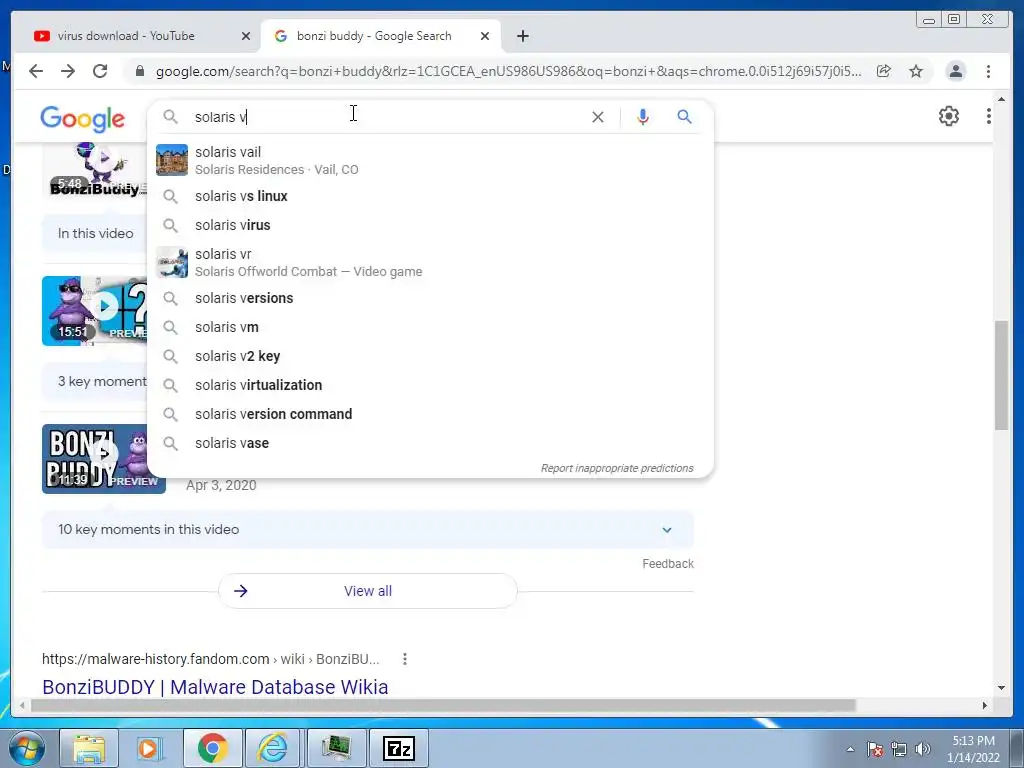Choose suggestion solaris vail
The height and width of the screenshot is (768, 1024).
[430, 160]
